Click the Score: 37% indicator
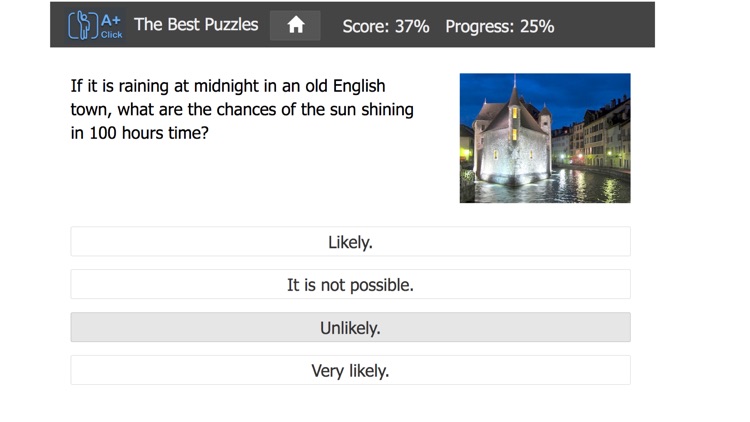750x422 pixels. point(385,26)
